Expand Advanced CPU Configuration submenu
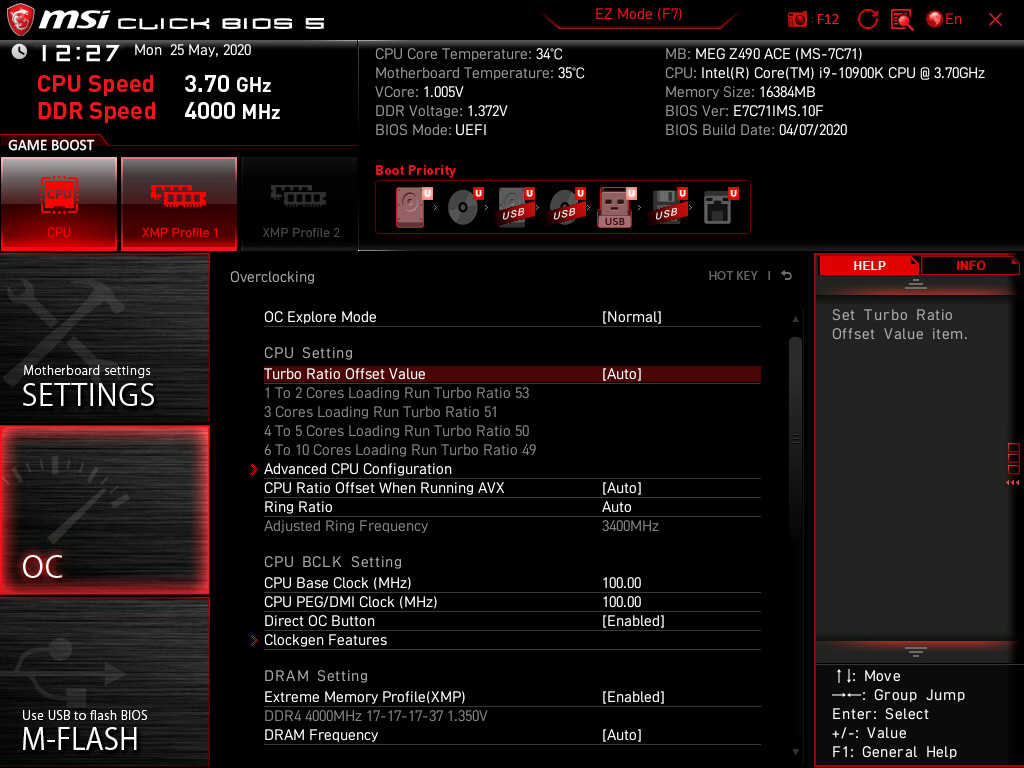 point(357,469)
